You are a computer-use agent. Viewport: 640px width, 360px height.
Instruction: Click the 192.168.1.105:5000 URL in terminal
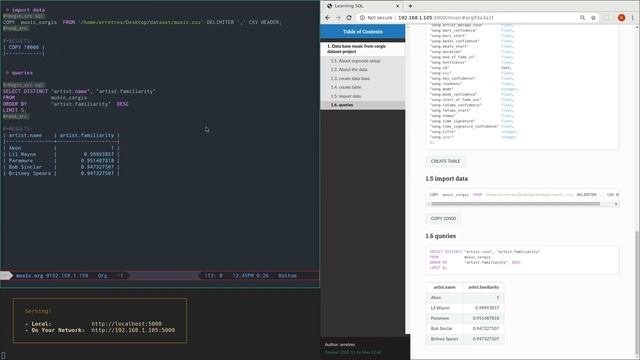click(133, 330)
